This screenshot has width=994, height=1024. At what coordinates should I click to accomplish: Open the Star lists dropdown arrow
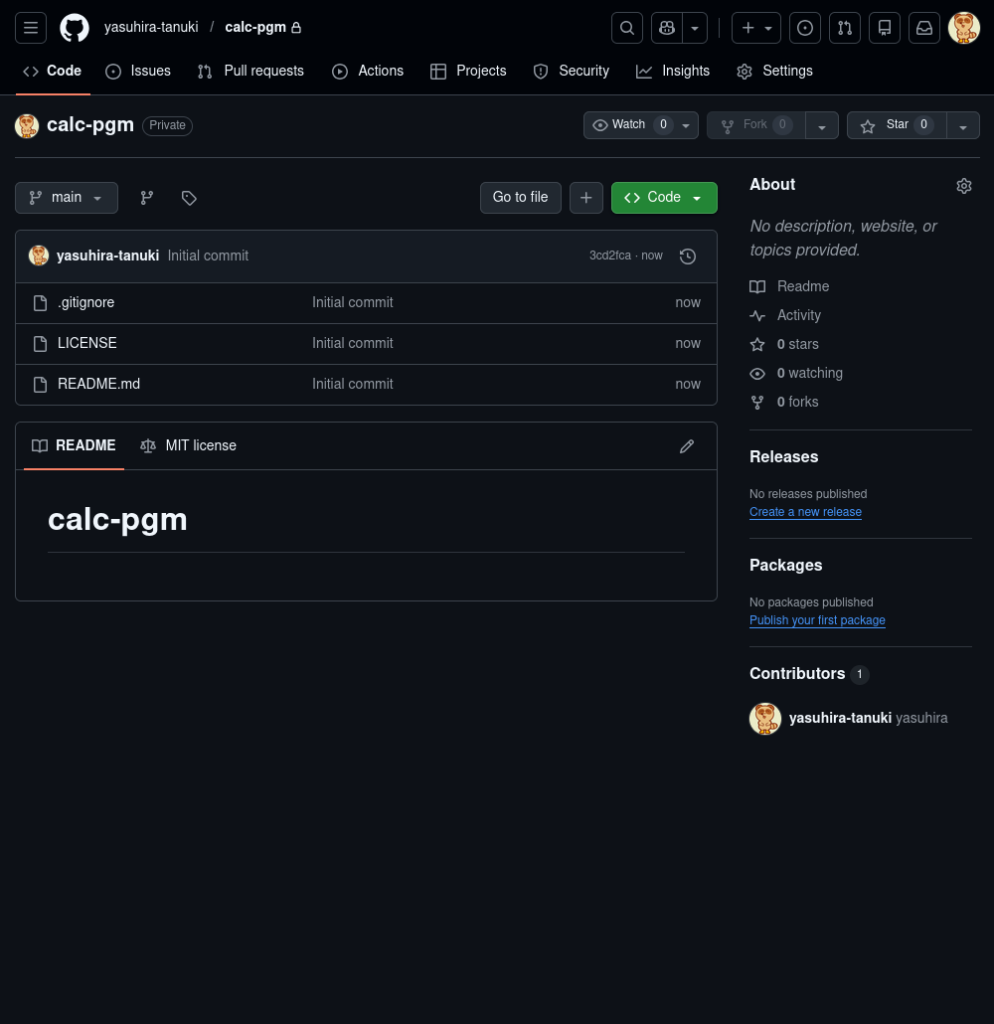coord(963,126)
